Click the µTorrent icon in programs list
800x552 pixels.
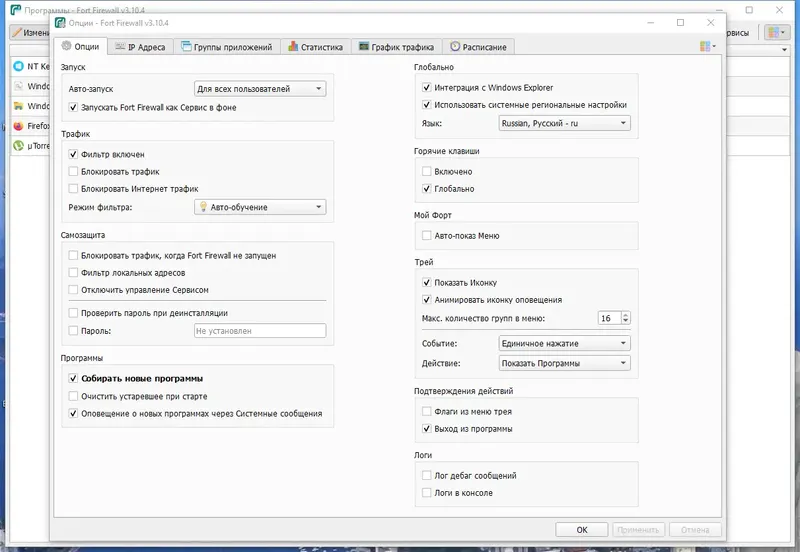pyautogui.click(x=18, y=145)
